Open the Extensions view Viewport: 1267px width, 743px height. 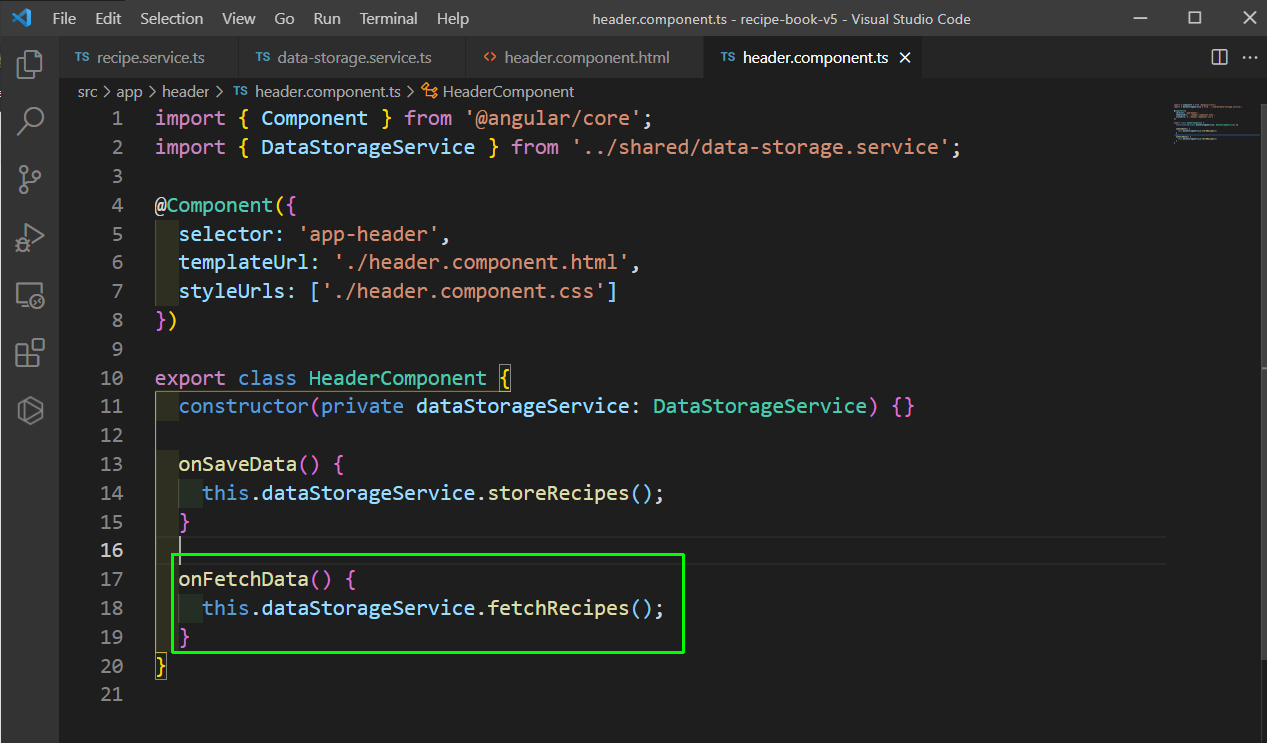tap(30, 353)
